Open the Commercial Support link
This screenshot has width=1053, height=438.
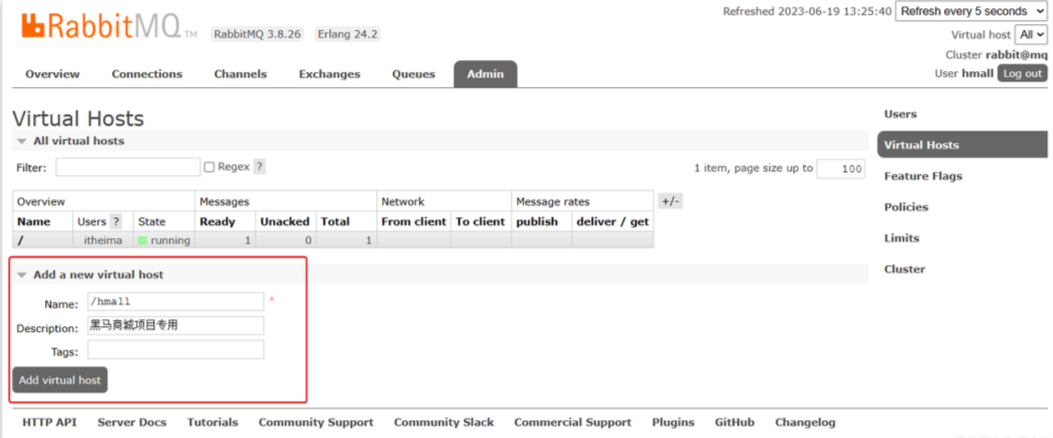pos(573,423)
